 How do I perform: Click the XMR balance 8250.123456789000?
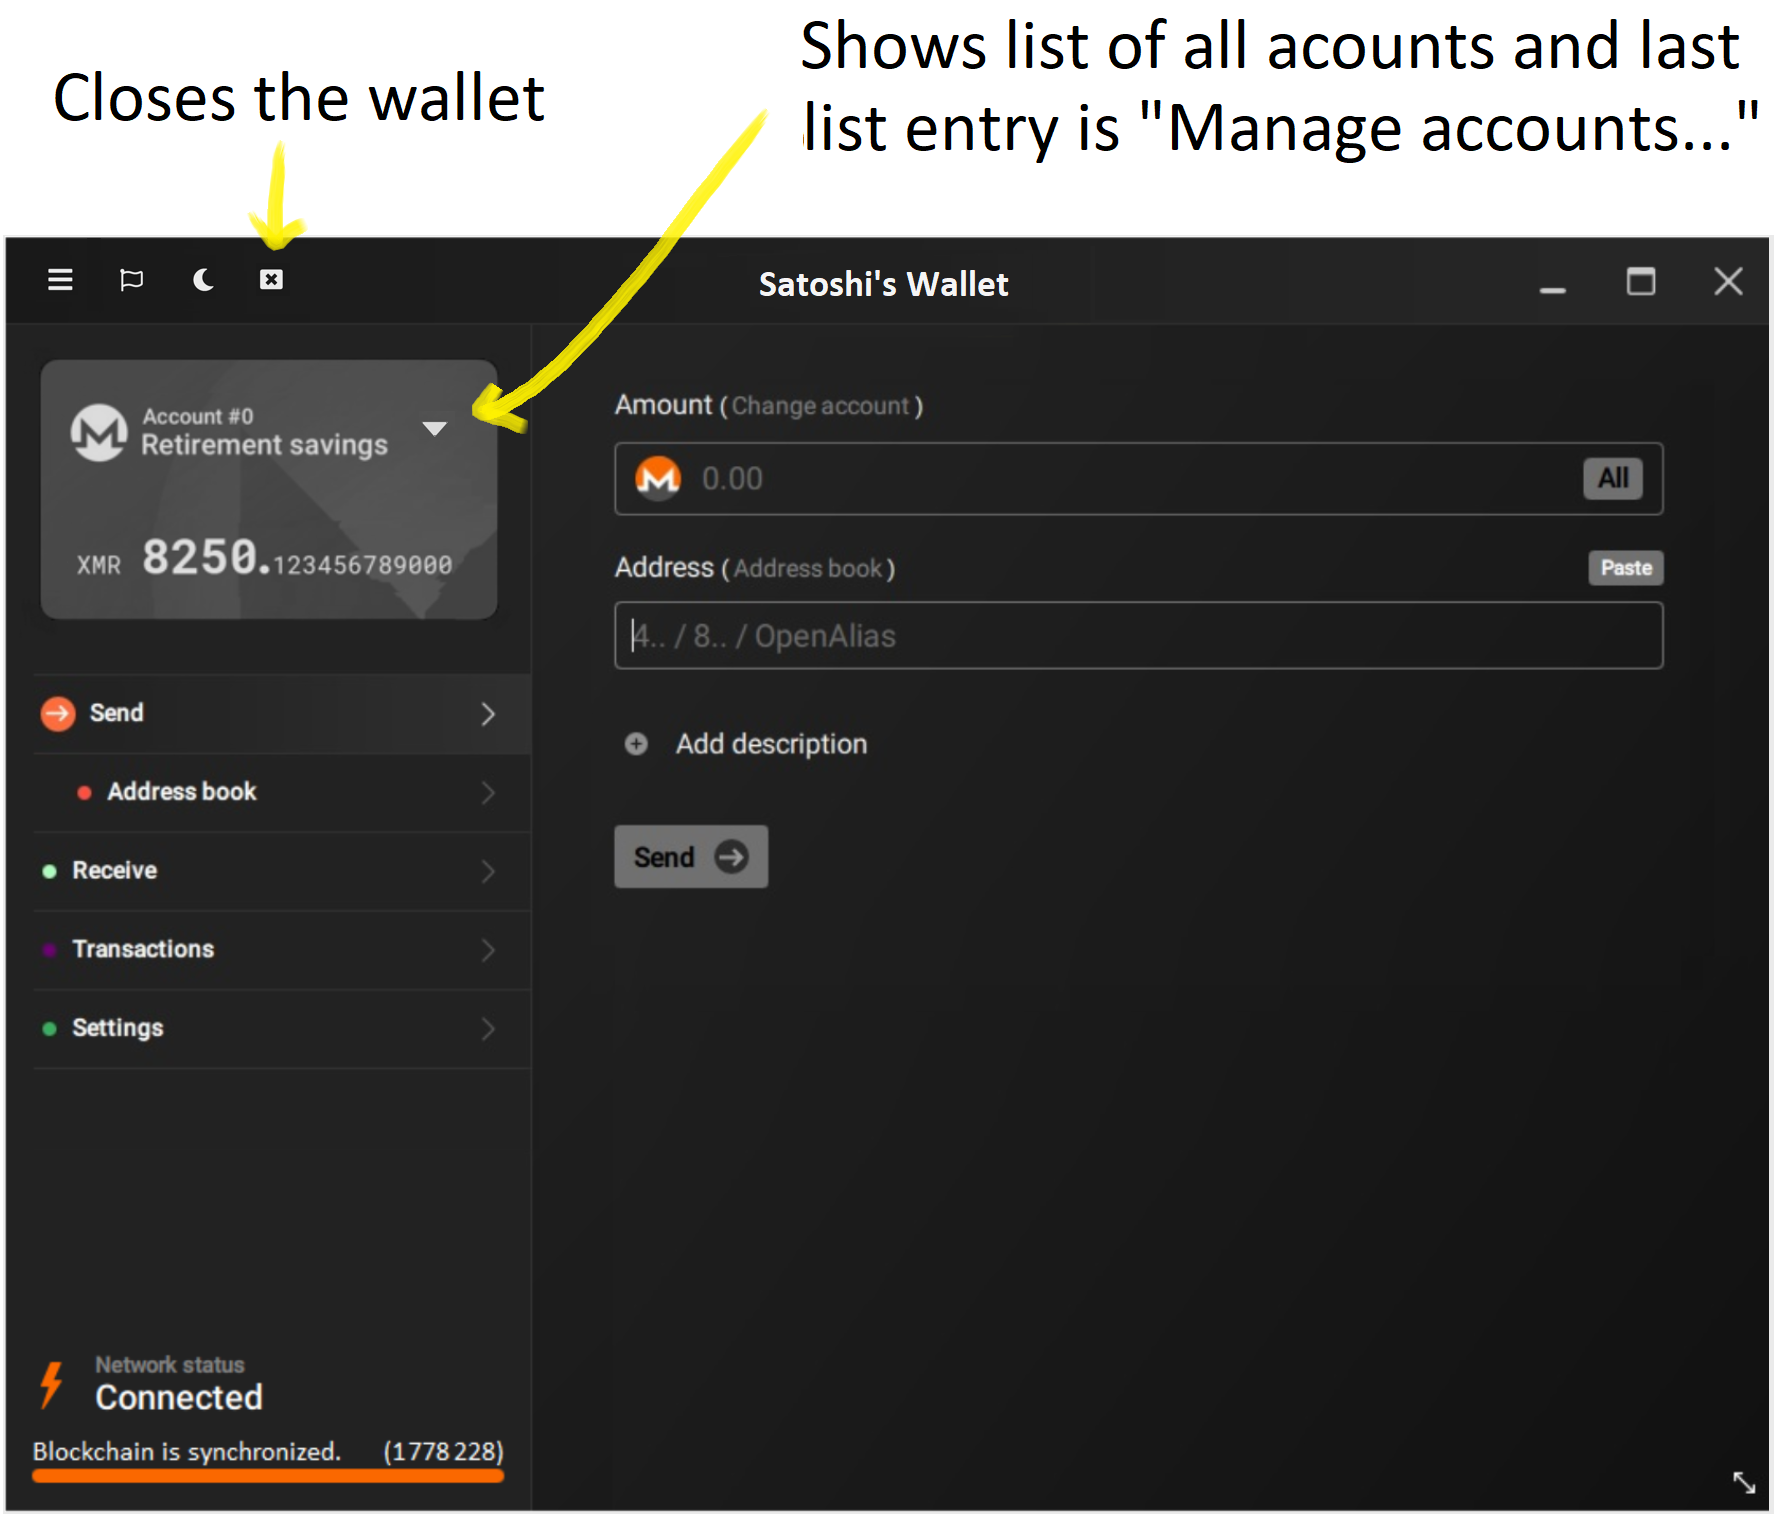point(265,558)
